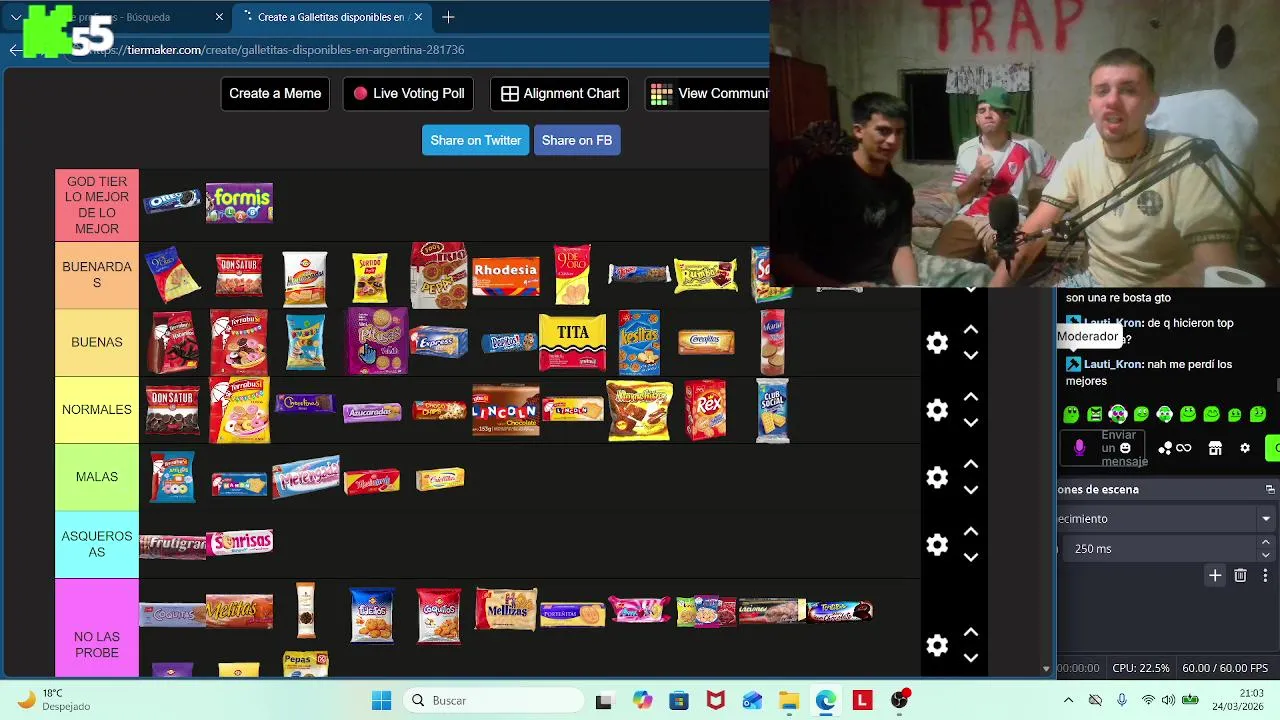Image resolution: width=1280 pixels, height=720 pixels.
Task: Move ASQUEROSAS row down with chevron
Action: [971, 557]
